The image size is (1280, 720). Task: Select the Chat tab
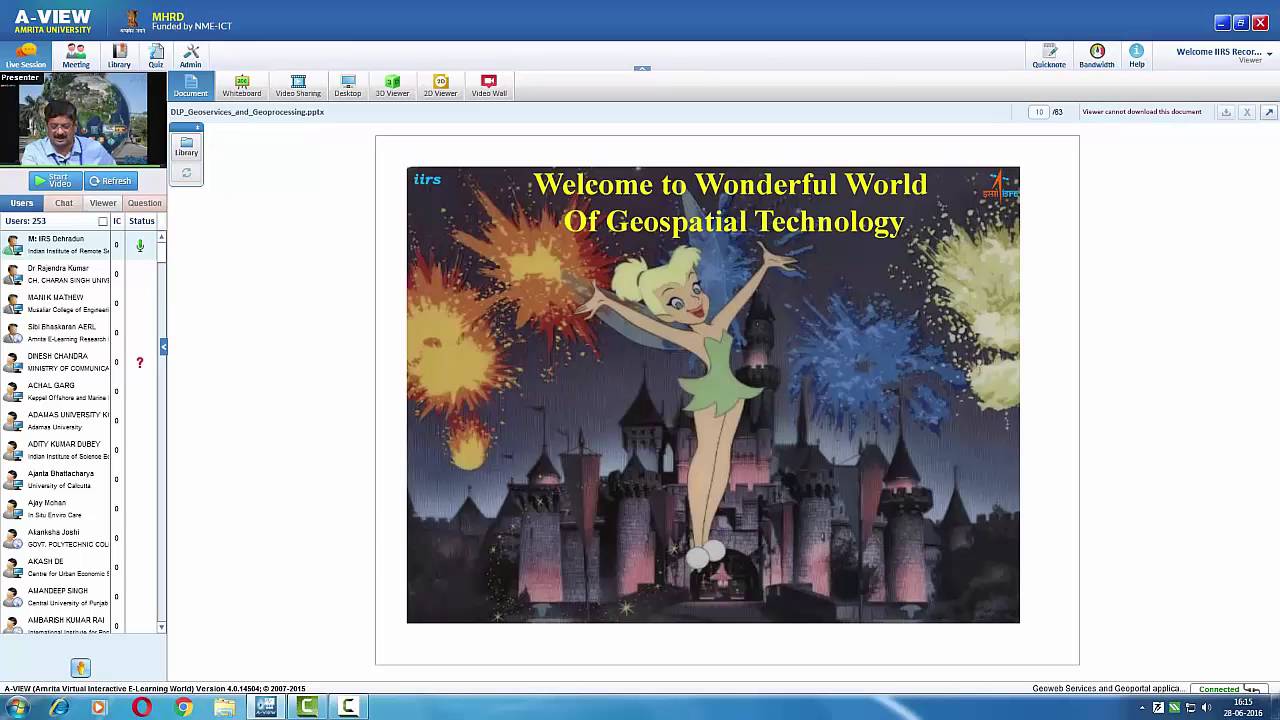(x=63, y=203)
